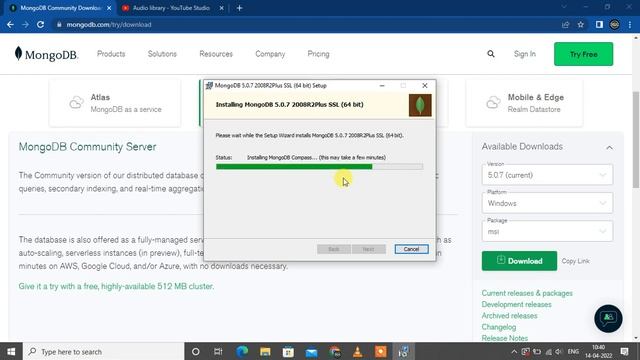Click the page vertical scrollbar thumb
The image size is (640, 360).
636,140
